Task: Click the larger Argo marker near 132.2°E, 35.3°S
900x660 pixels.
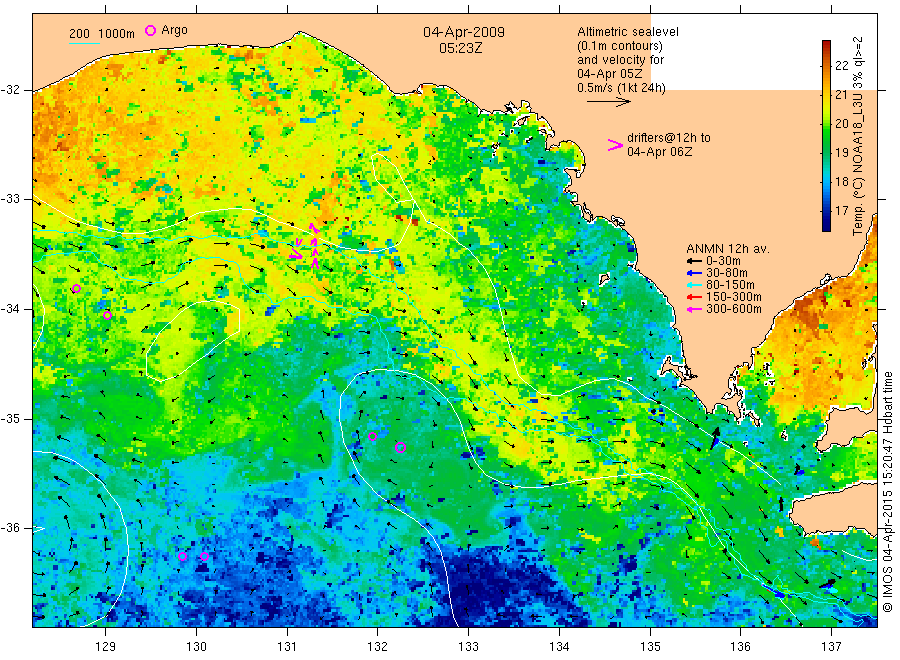Action: pyautogui.click(x=401, y=448)
